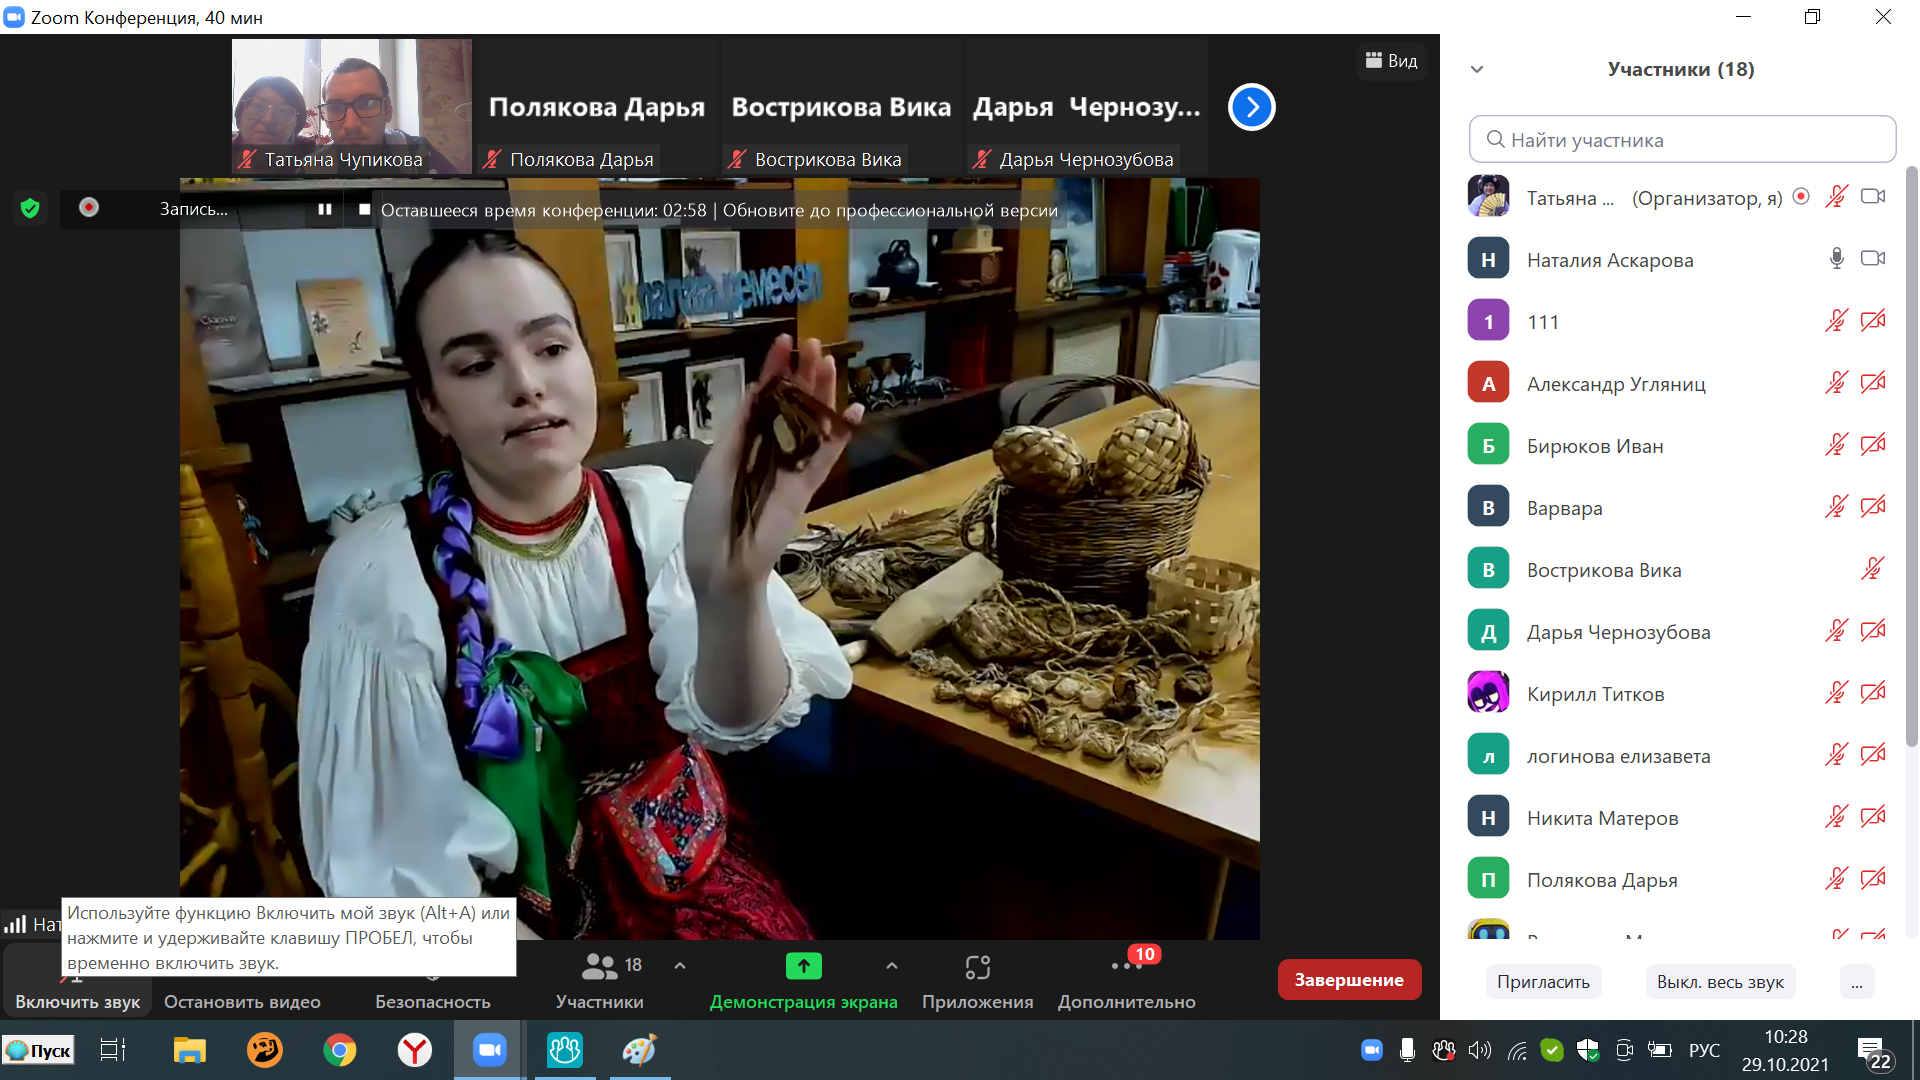This screenshot has height=1080, width=1920.
Task: Click the participants list scrollbar
Action: 1911,456
